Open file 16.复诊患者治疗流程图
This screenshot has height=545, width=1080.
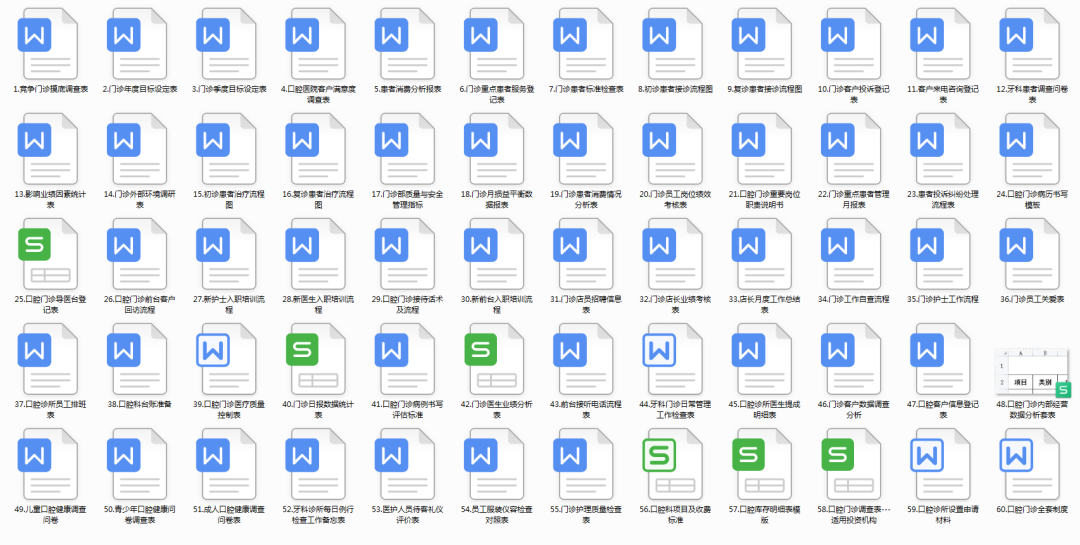coord(318,150)
